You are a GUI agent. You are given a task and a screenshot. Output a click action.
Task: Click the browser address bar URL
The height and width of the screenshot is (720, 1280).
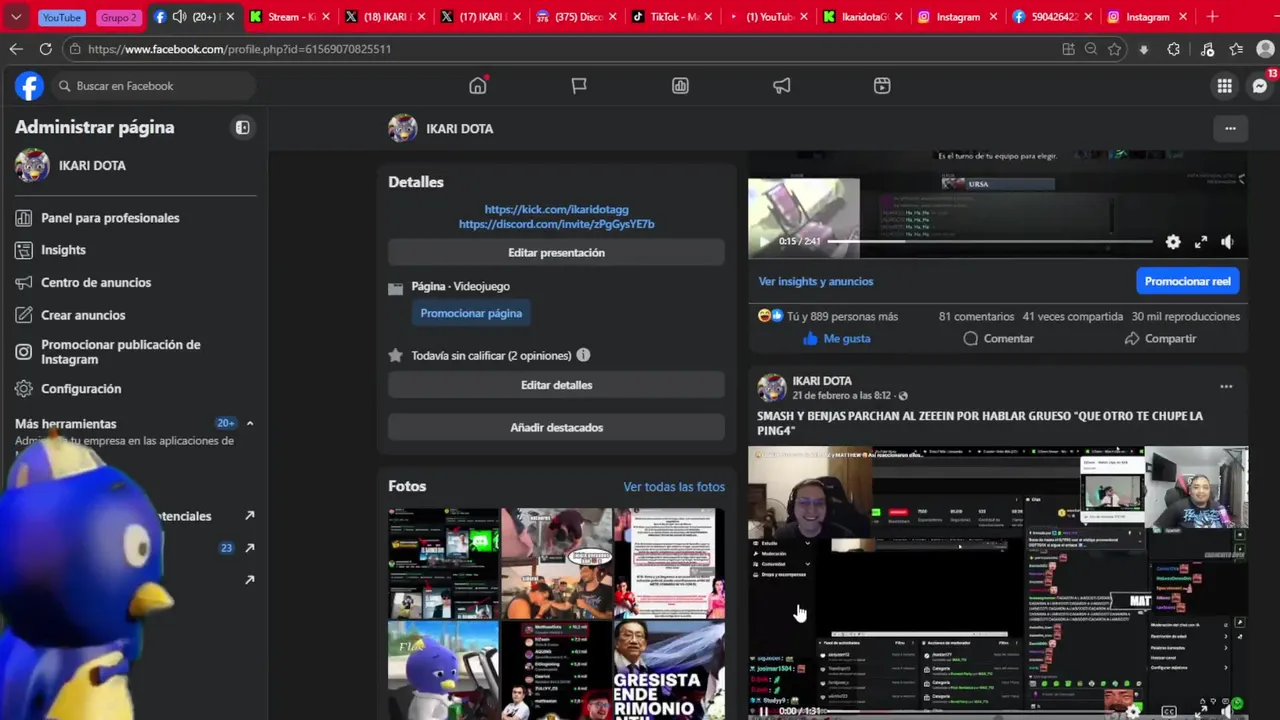[x=239, y=49]
